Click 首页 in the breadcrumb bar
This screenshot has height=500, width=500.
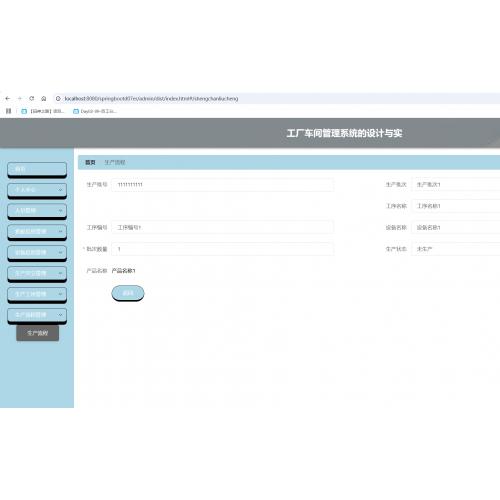90,162
